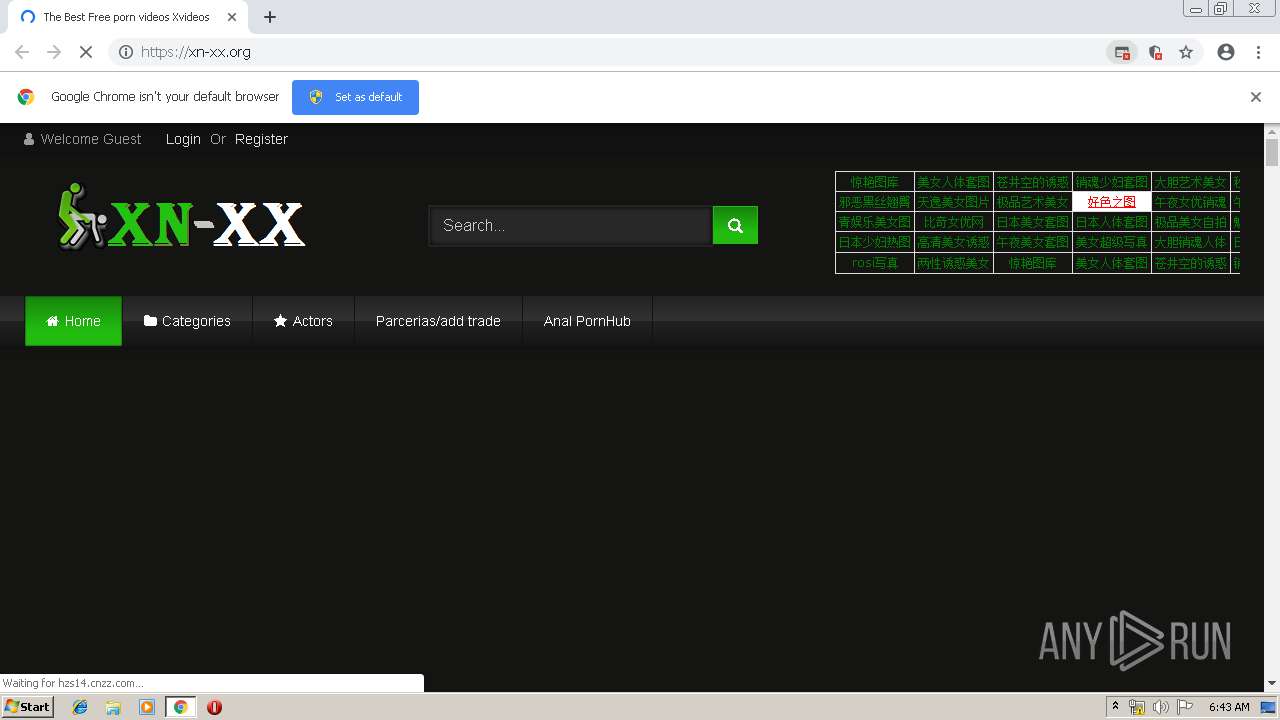
Task: Click the green search magnifier button
Action: tap(735, 225)
